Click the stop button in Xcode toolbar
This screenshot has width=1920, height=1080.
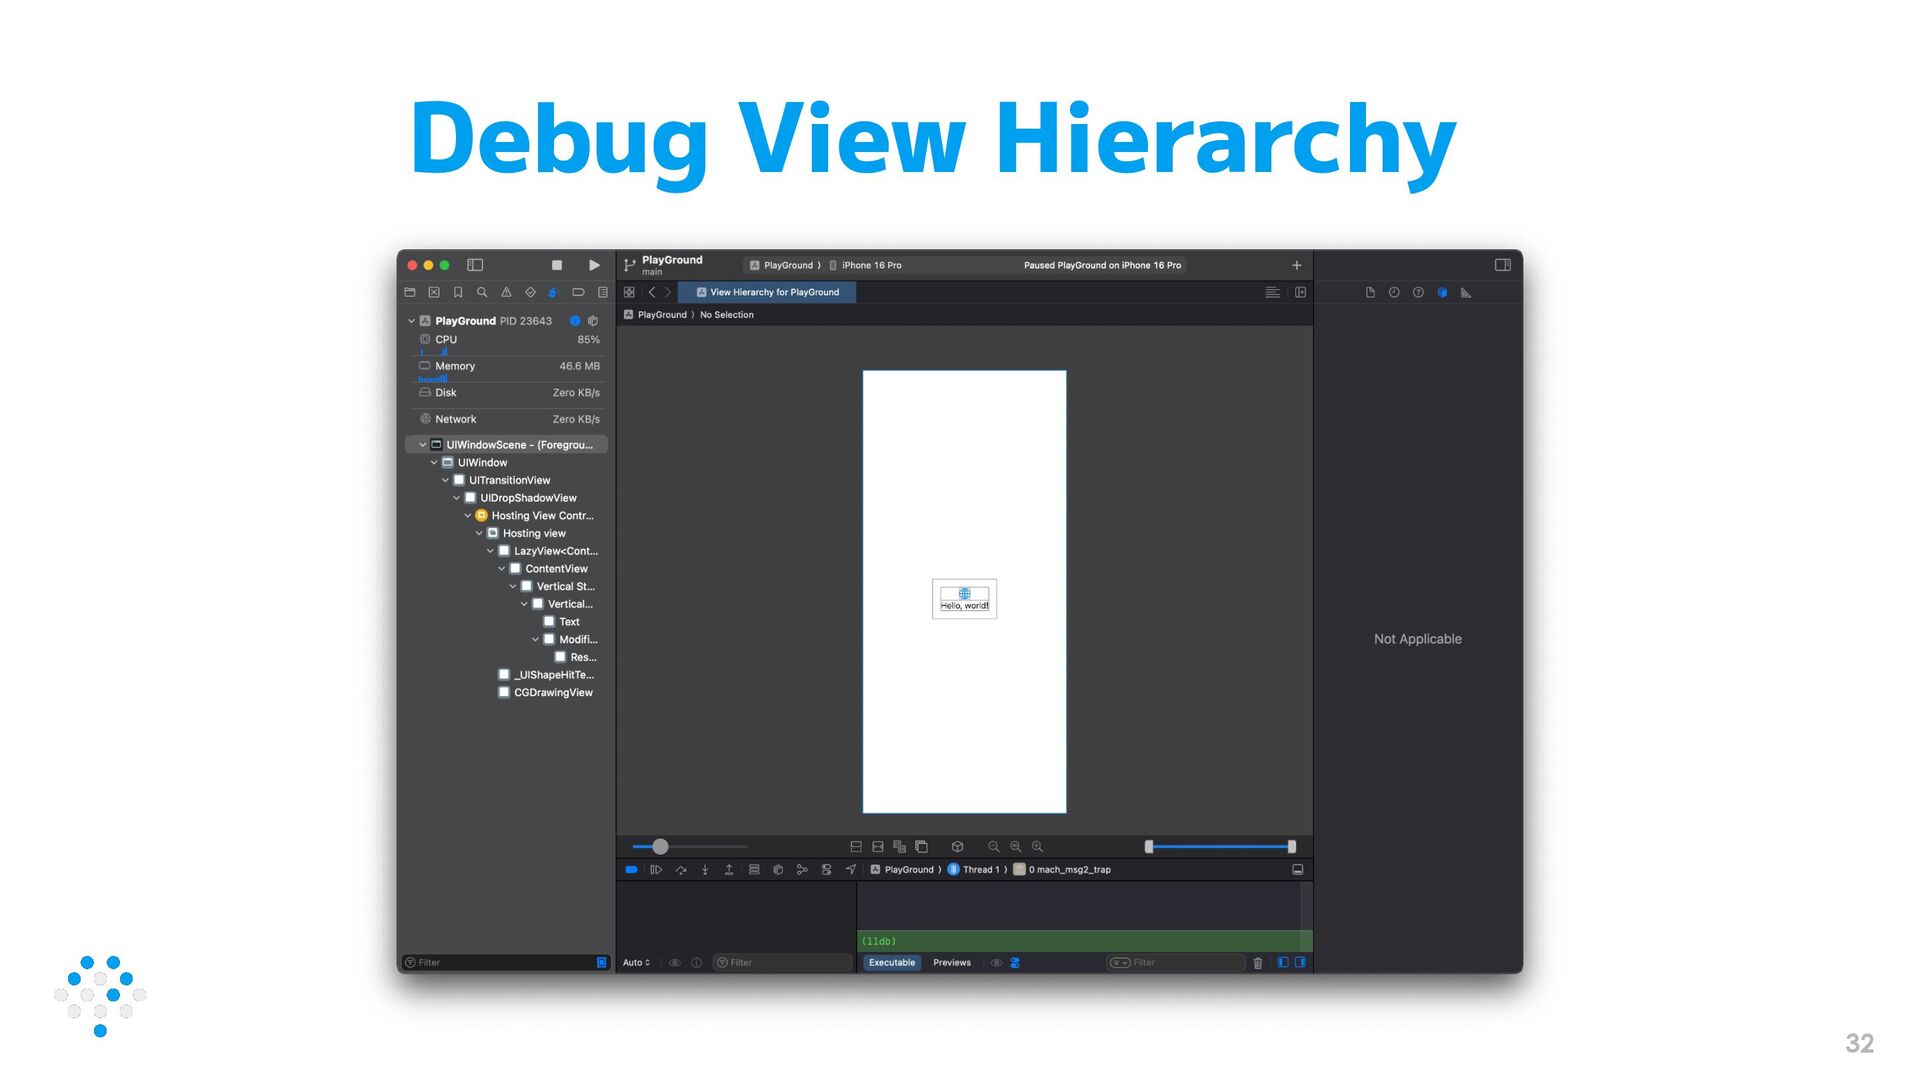click(557, 265)
